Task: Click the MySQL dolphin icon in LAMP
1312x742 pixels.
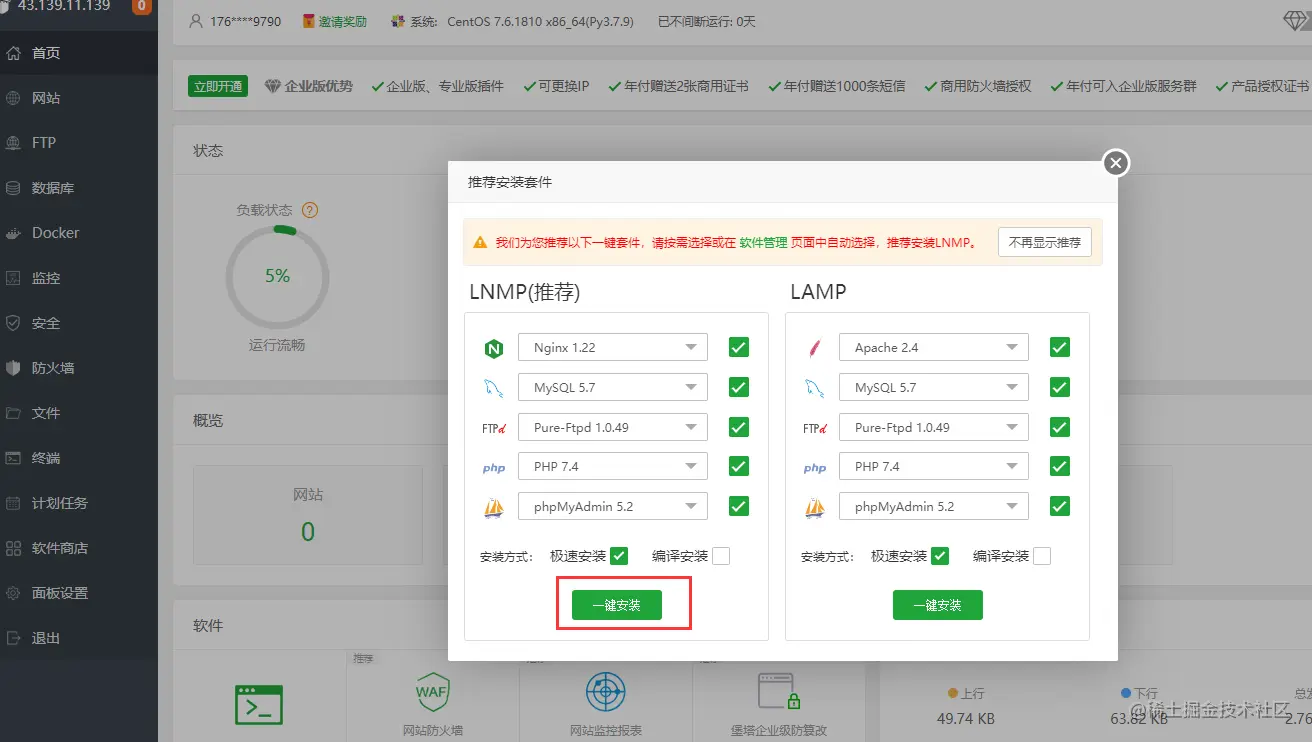Action: 814,388
